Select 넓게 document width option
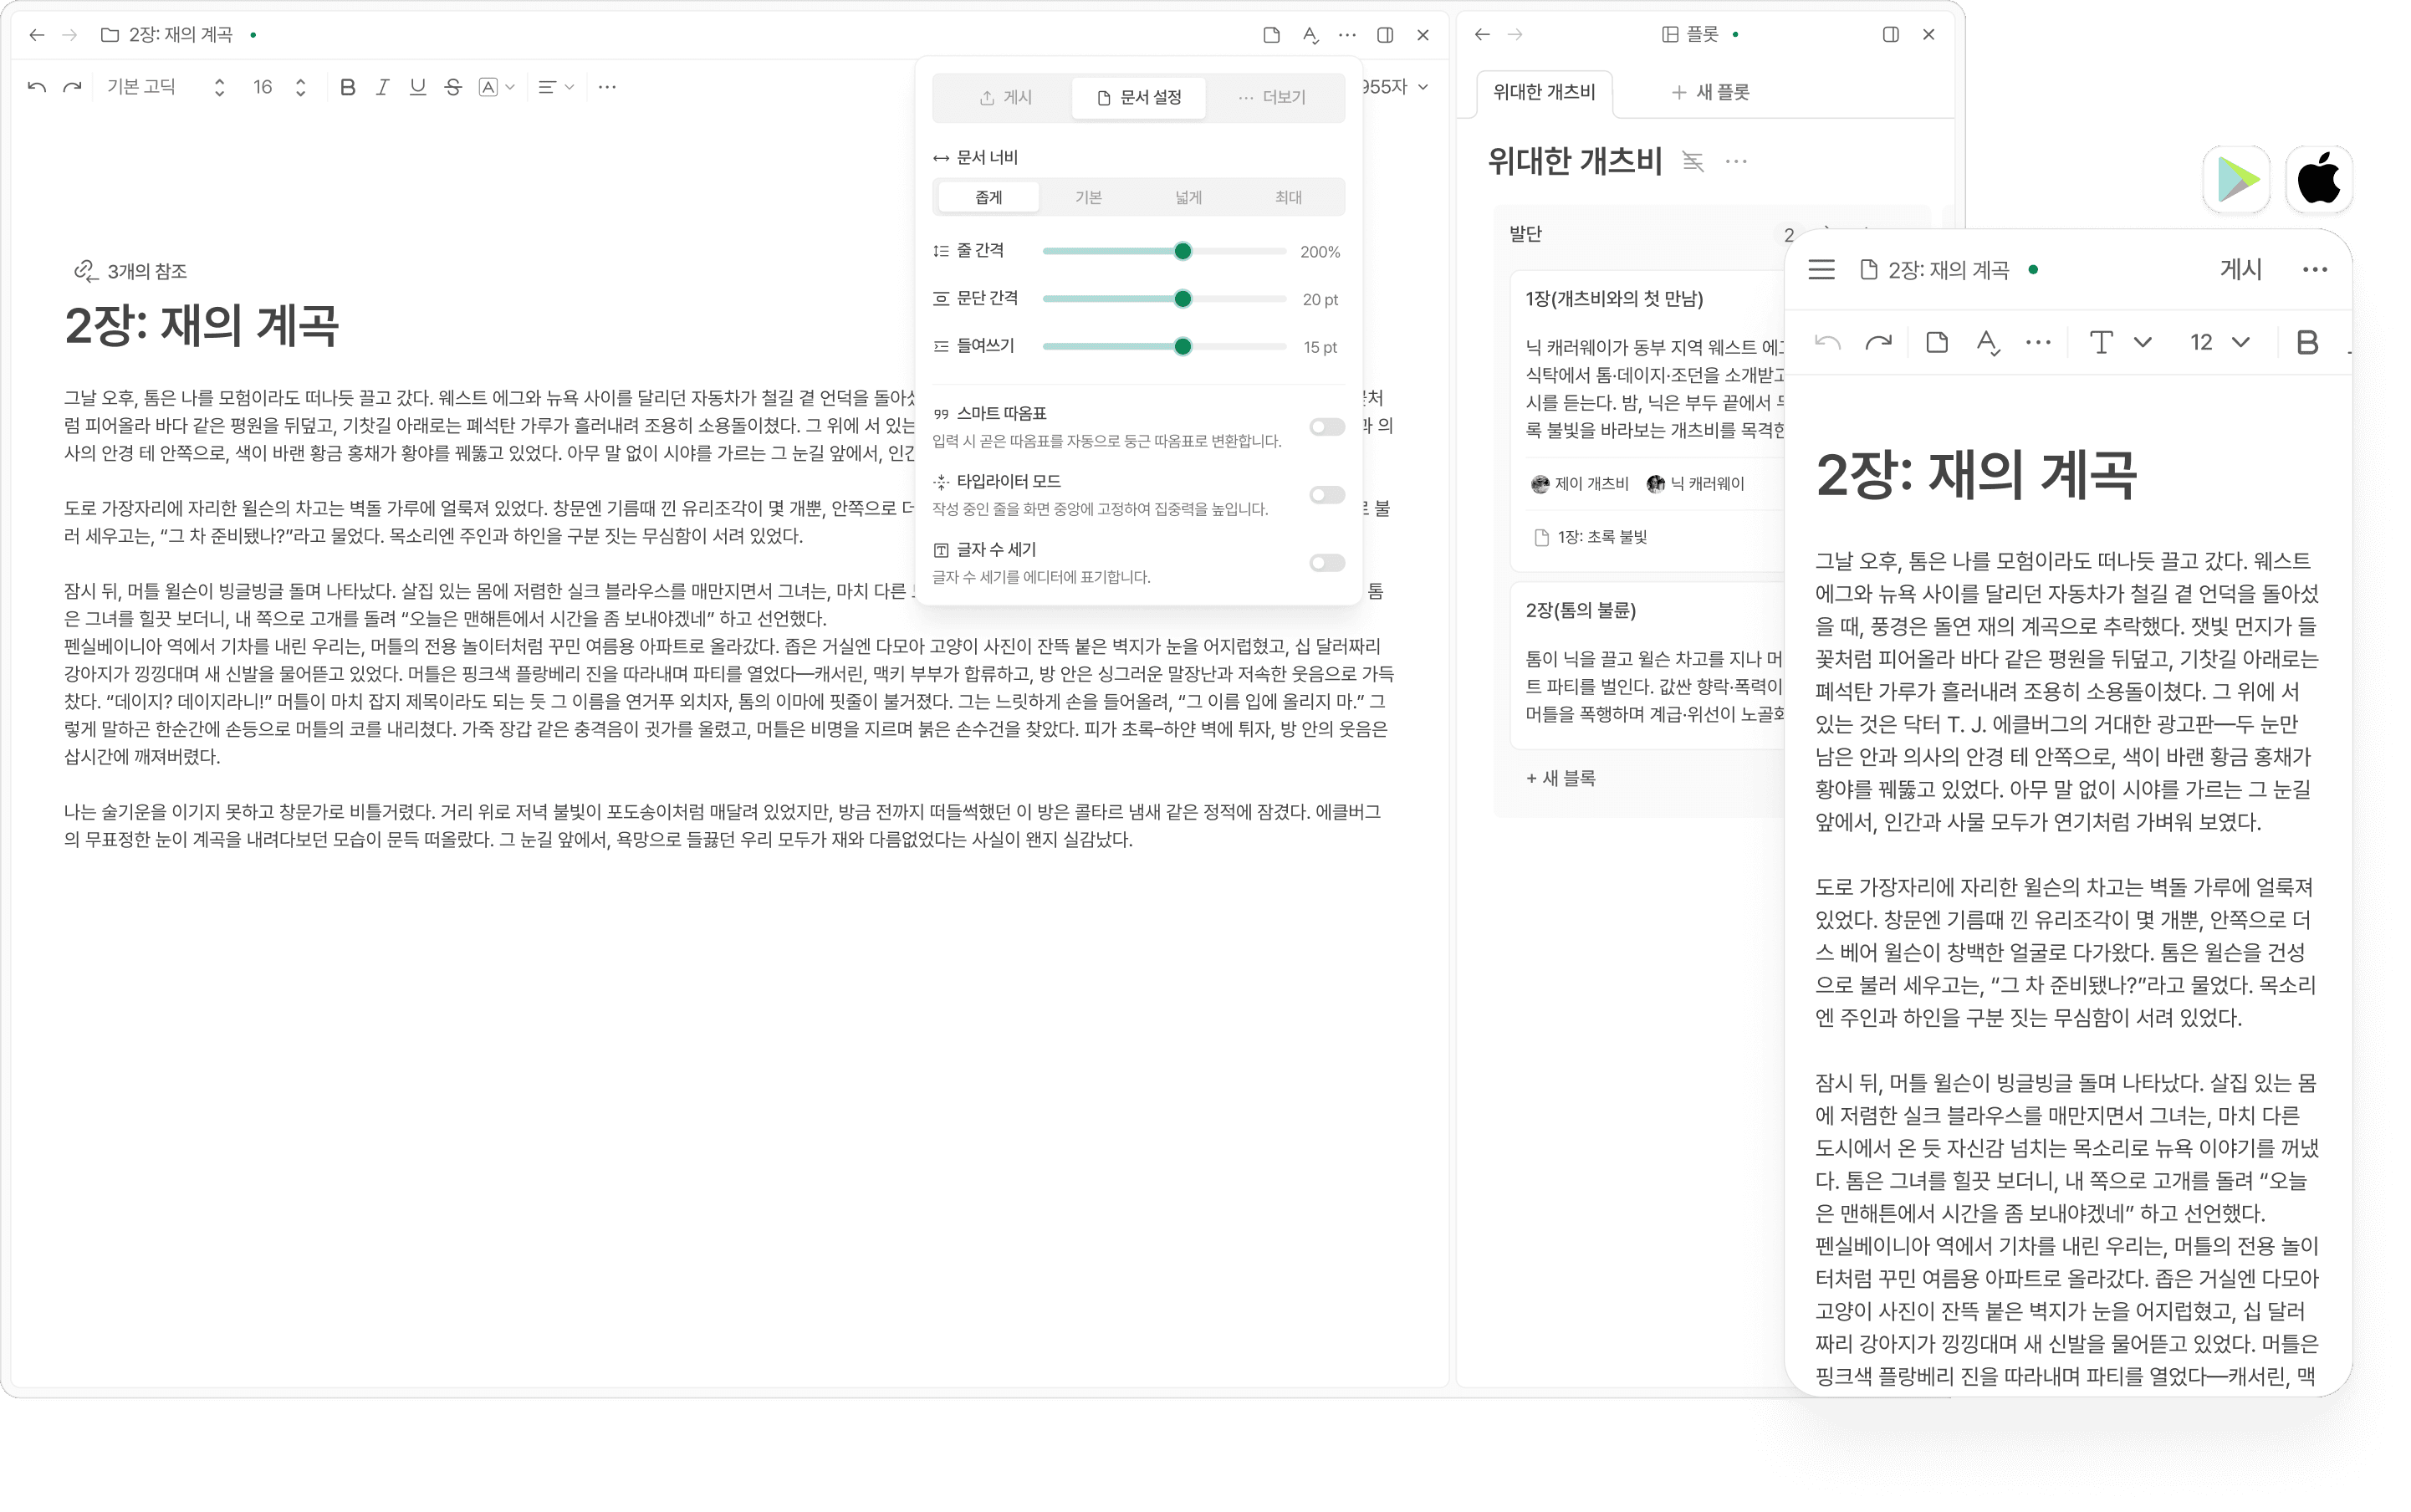This screenshot has width=2411, height=1512. coord(1188,197)
